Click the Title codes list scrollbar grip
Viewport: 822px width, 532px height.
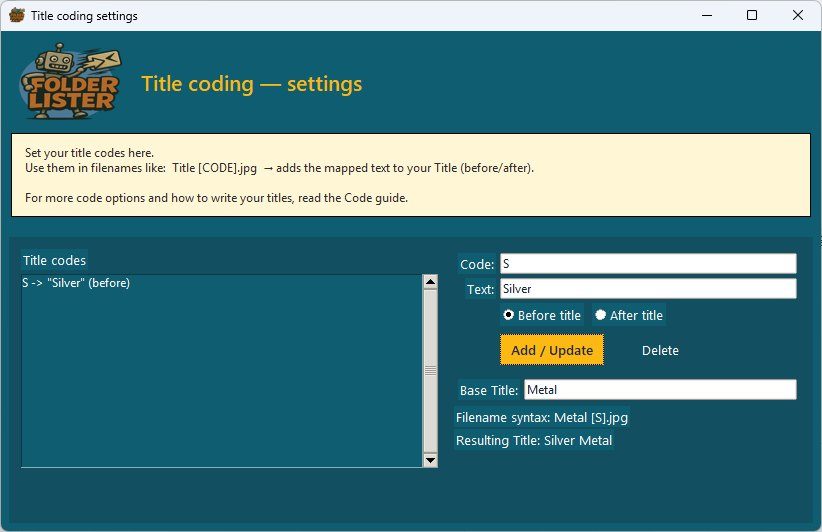[x=430, y=369]
